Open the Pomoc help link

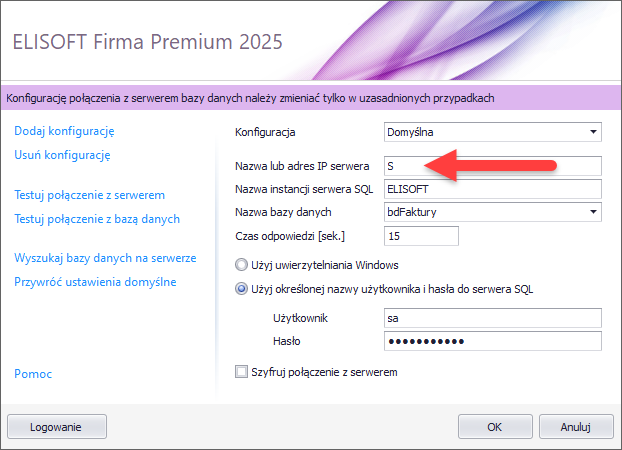coord(33,374)
